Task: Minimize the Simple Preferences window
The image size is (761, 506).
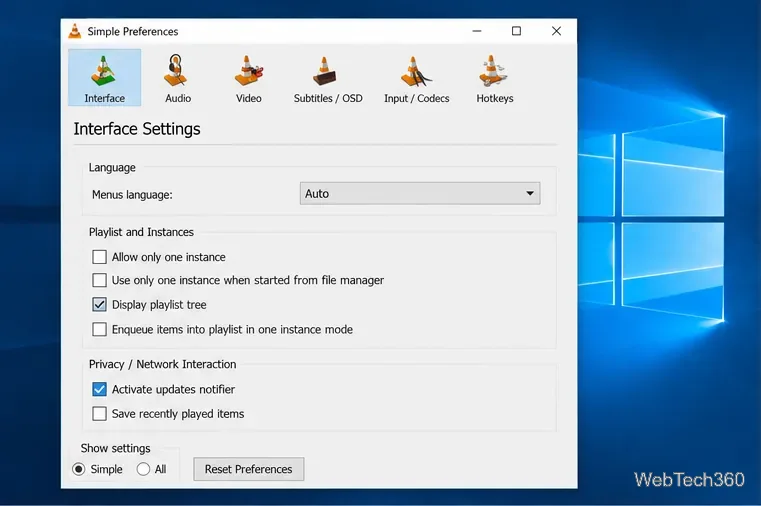Action: click(477, 31)
